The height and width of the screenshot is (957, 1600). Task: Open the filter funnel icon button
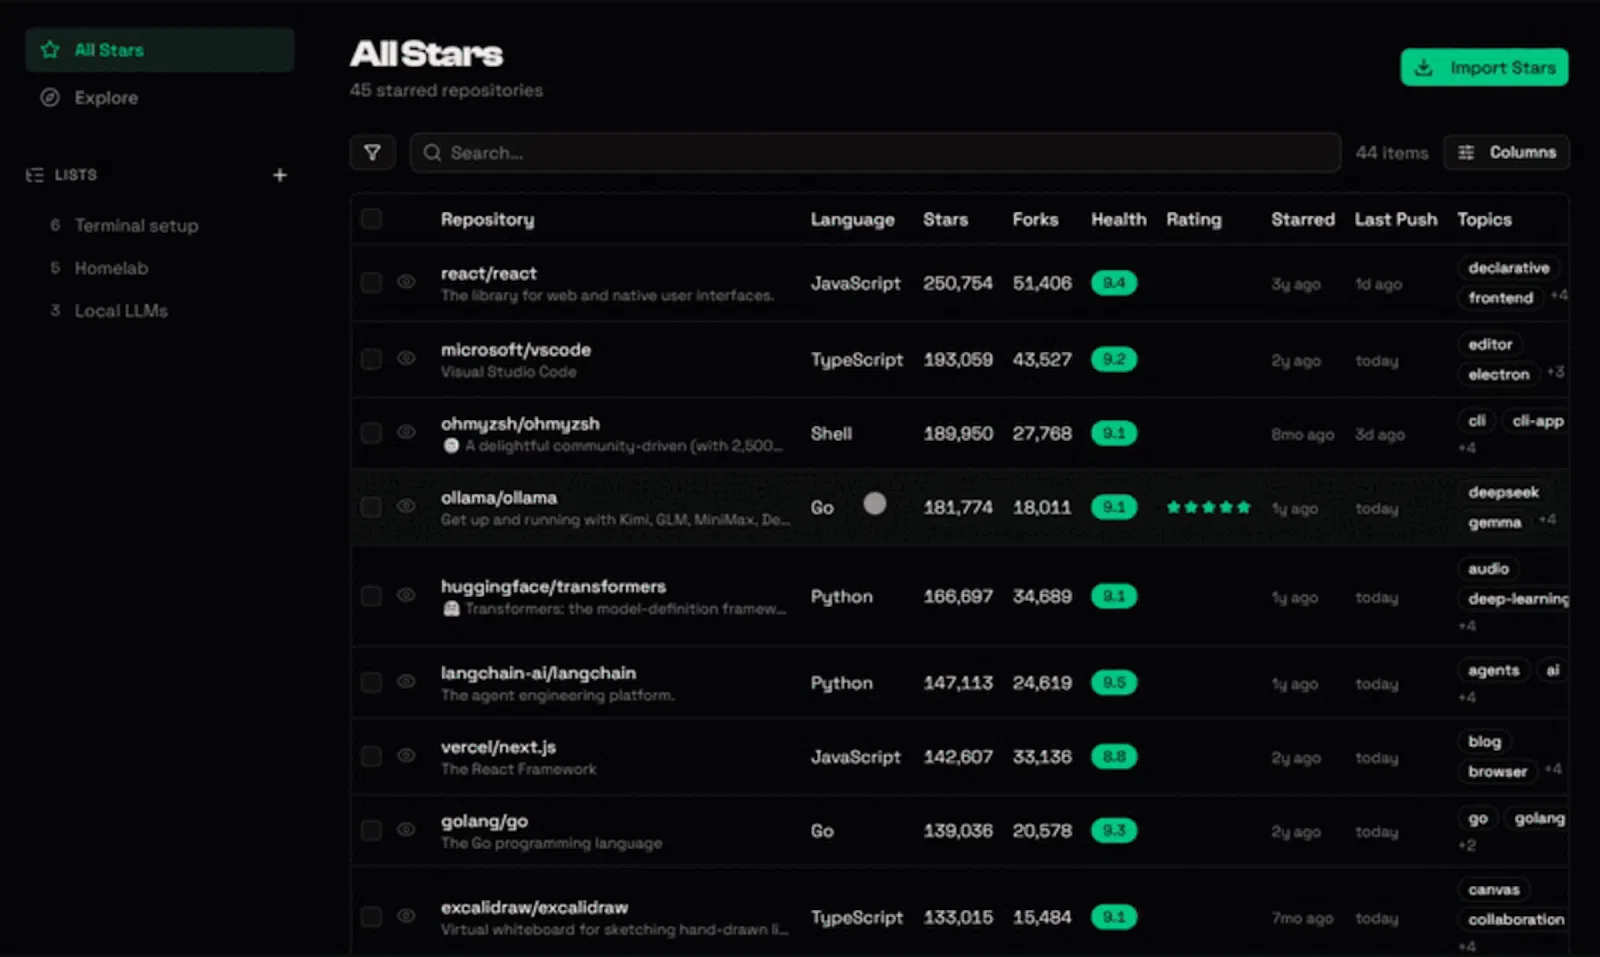point(372,153)
